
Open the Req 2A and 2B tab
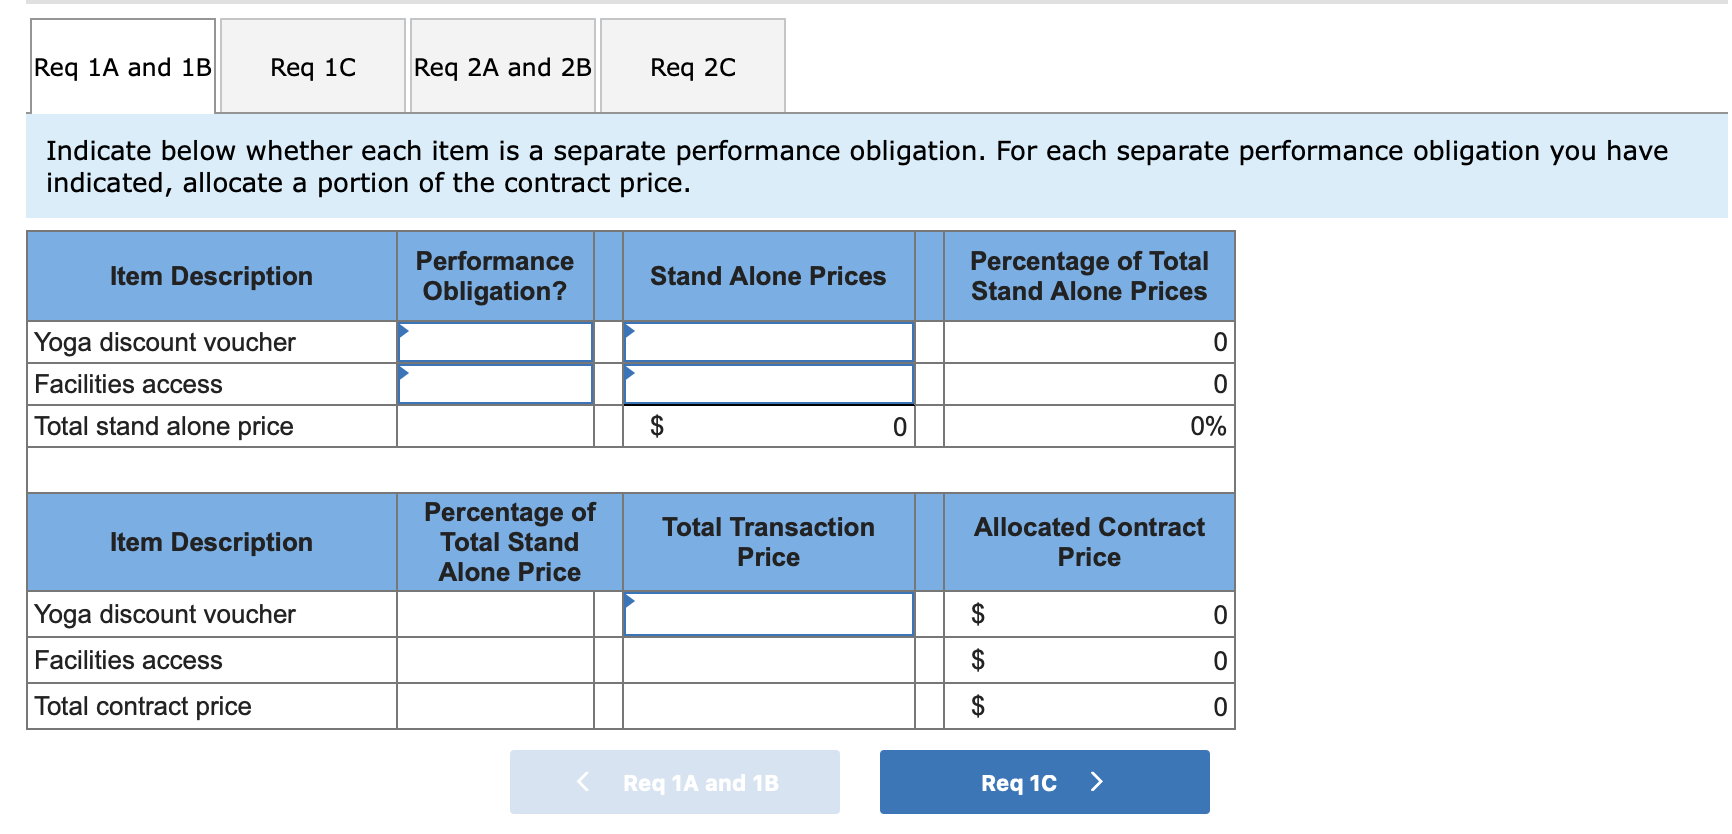click(x=502, y=67)
